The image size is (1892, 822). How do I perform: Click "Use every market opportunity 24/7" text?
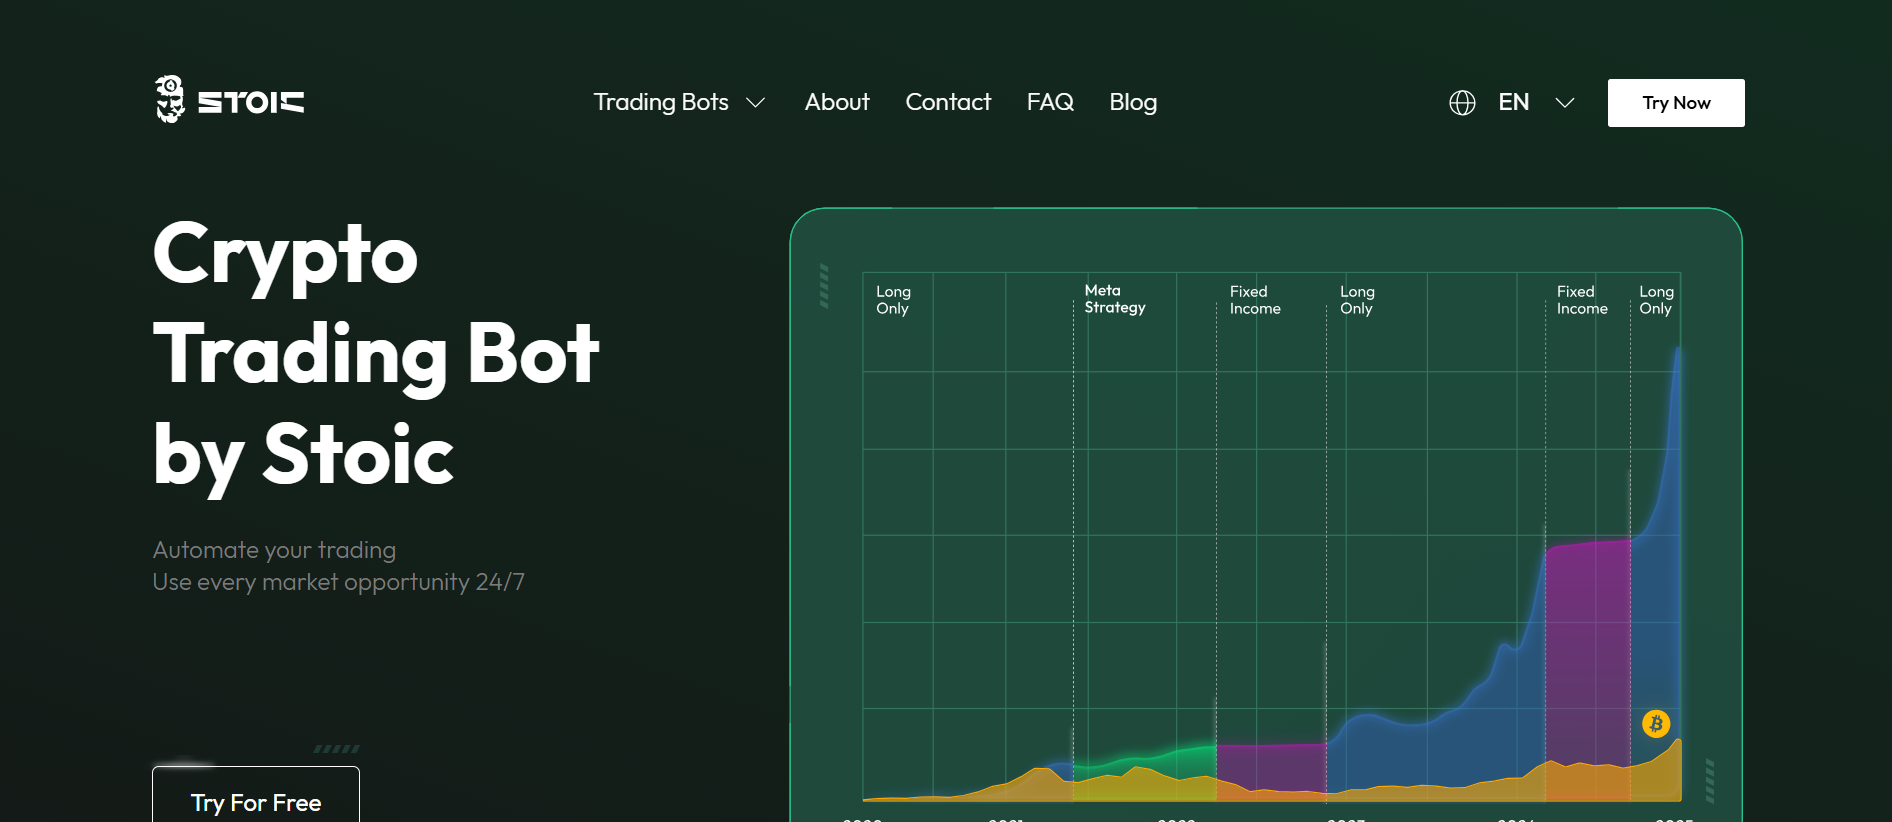[x=338, y=582]
